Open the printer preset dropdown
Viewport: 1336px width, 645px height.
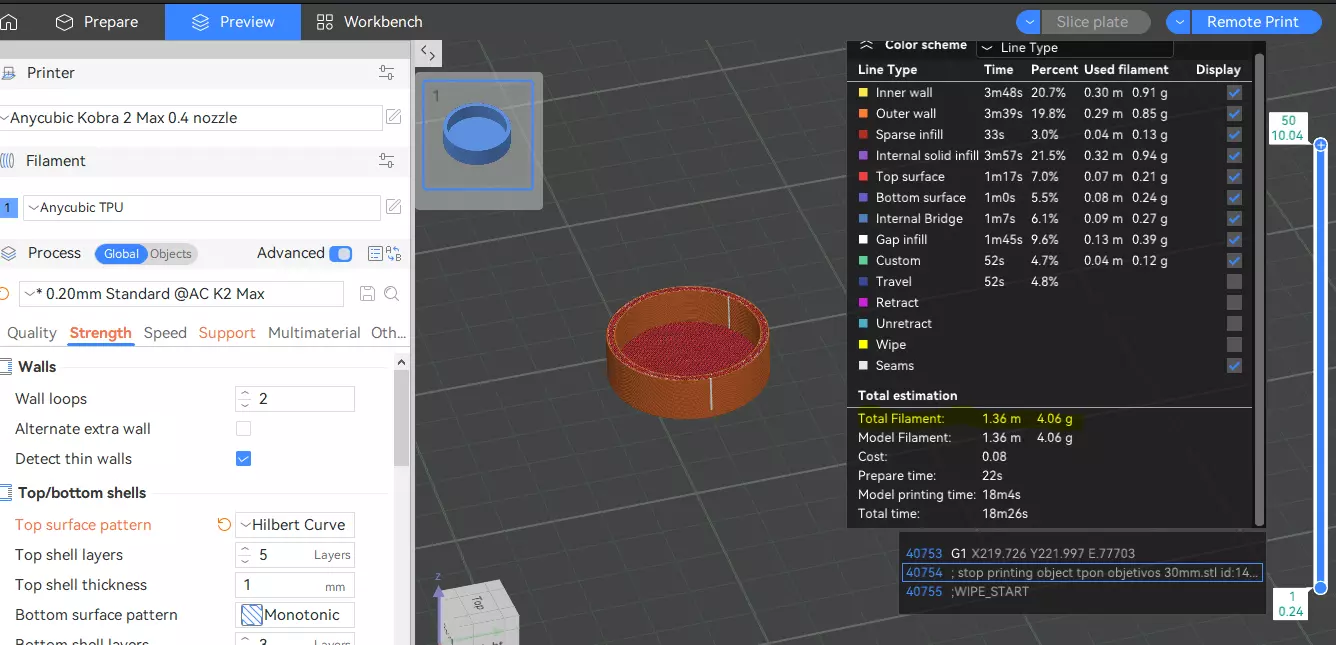[191, 118]
